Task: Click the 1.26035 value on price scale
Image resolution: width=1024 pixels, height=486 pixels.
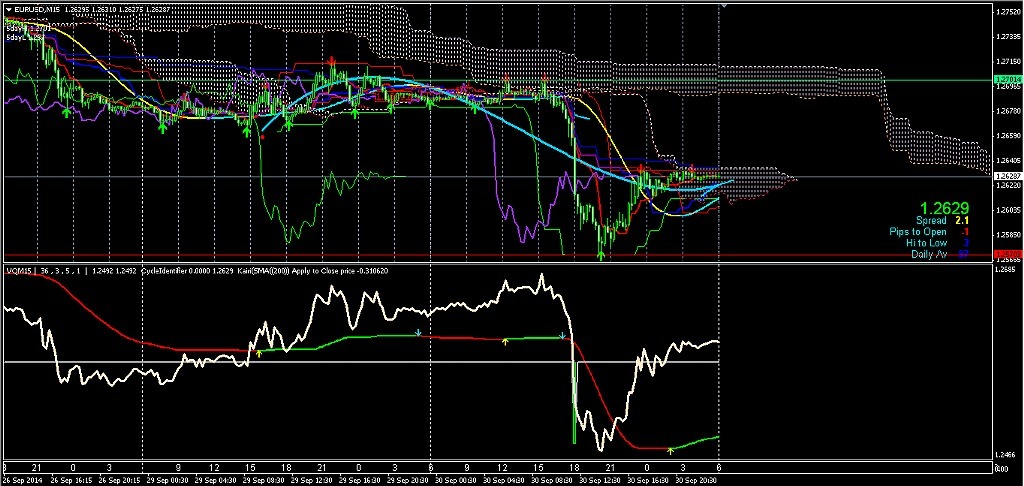Action: point(1010,210)
